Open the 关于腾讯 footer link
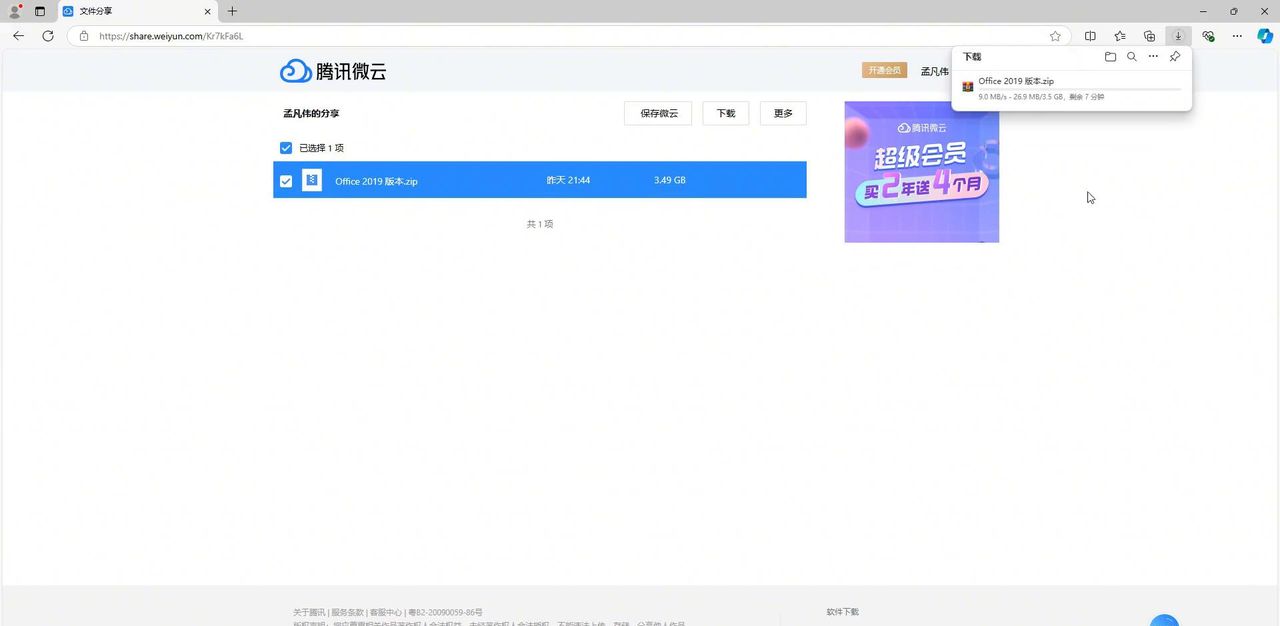The width and height of the screenshot is (1280, 626). tap(309, 612)
